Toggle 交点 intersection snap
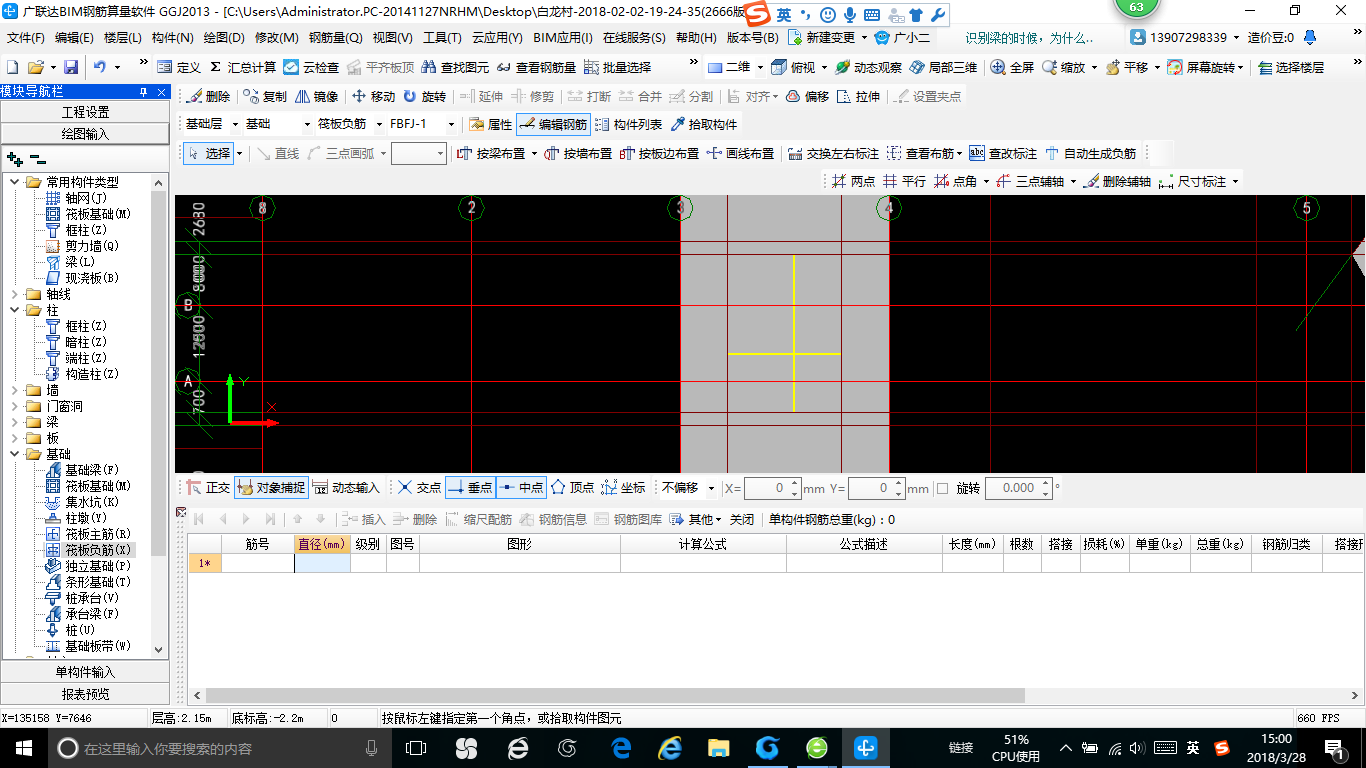The height and width of the screenshot is (768, 1366). (x=419, y=488)
